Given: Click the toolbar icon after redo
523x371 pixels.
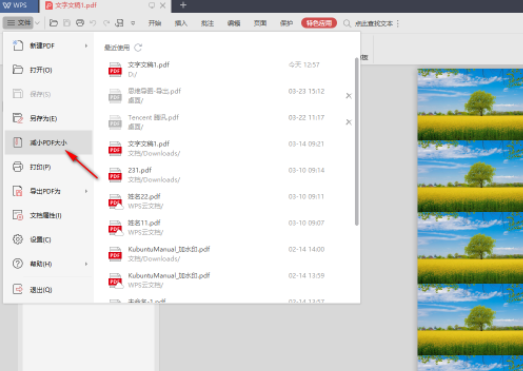Looking at the screenshot, I should 119,23.
